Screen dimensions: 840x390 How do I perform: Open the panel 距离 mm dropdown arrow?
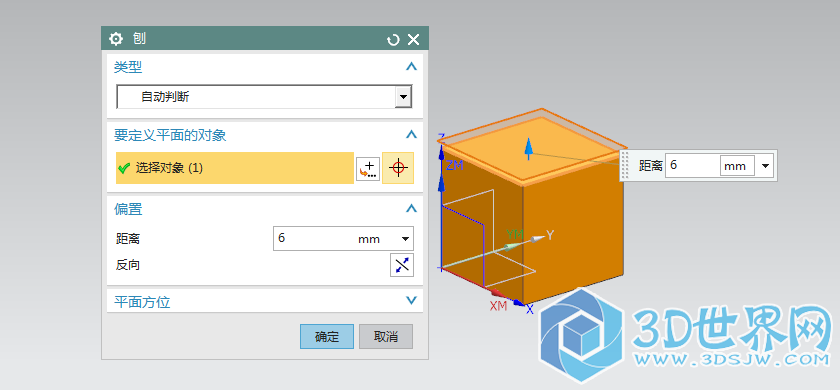click(x=405, y=239)
